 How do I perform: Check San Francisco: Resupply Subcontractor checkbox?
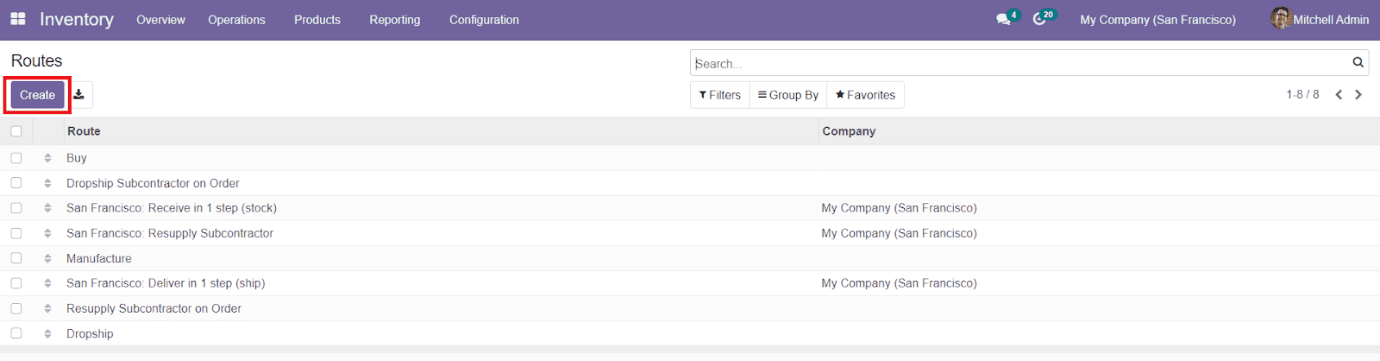(16, 233)
